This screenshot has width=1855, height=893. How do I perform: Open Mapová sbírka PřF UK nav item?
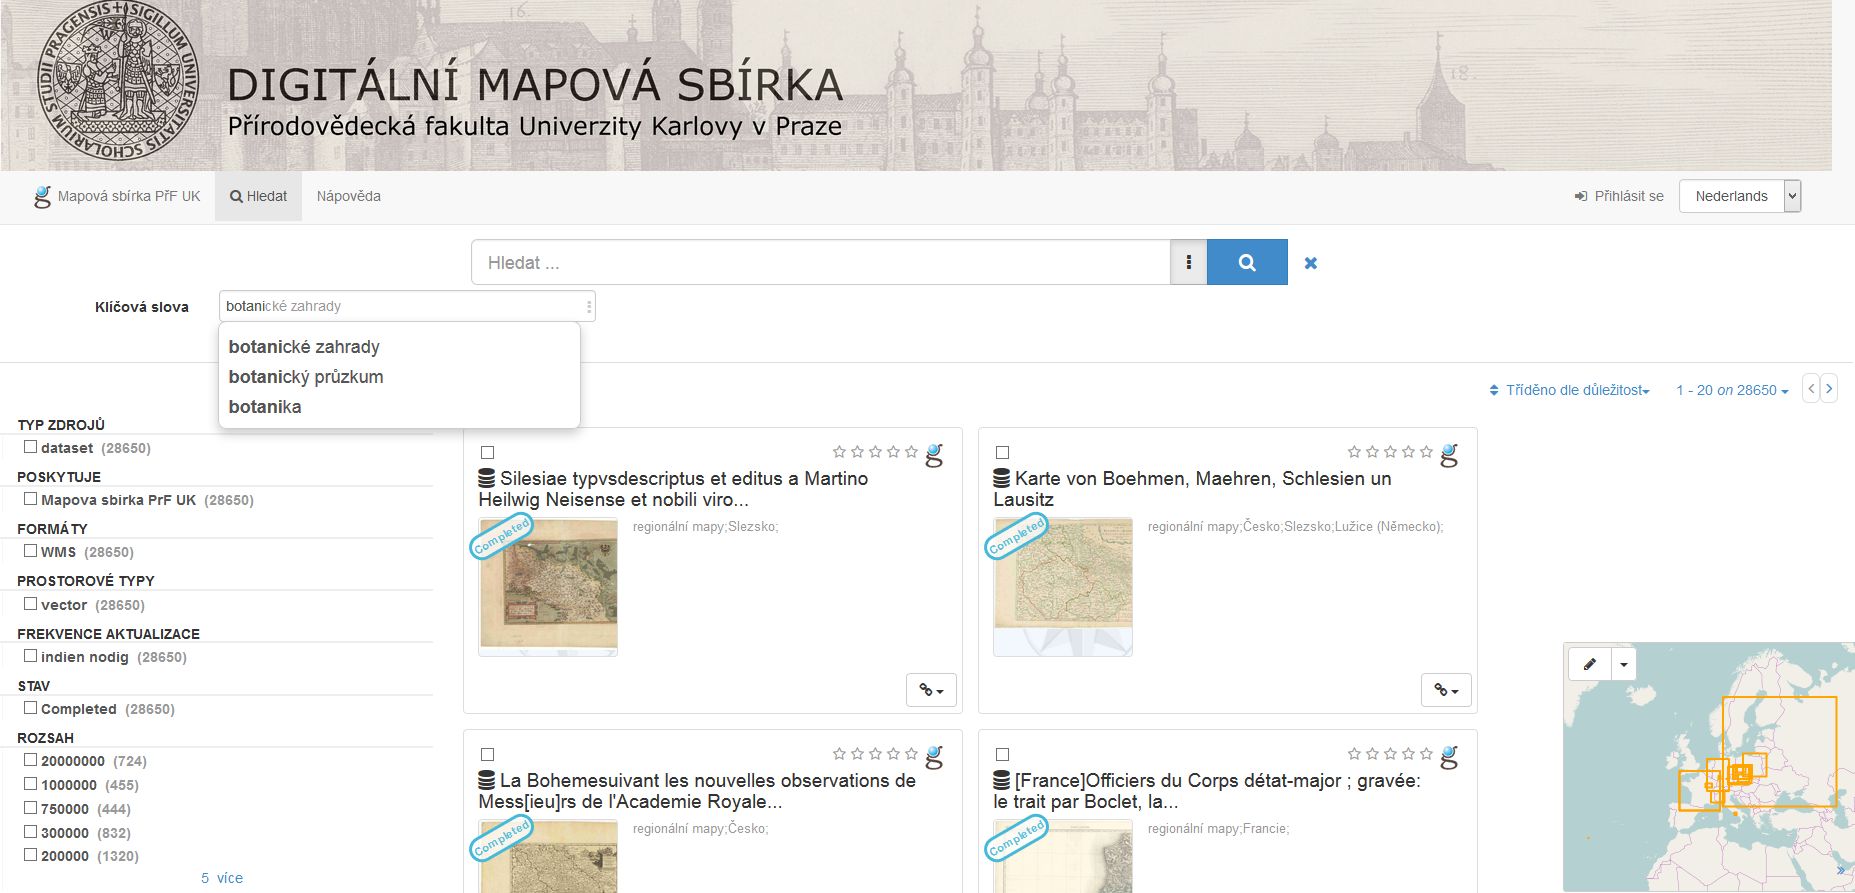click(x=117, y=196)
